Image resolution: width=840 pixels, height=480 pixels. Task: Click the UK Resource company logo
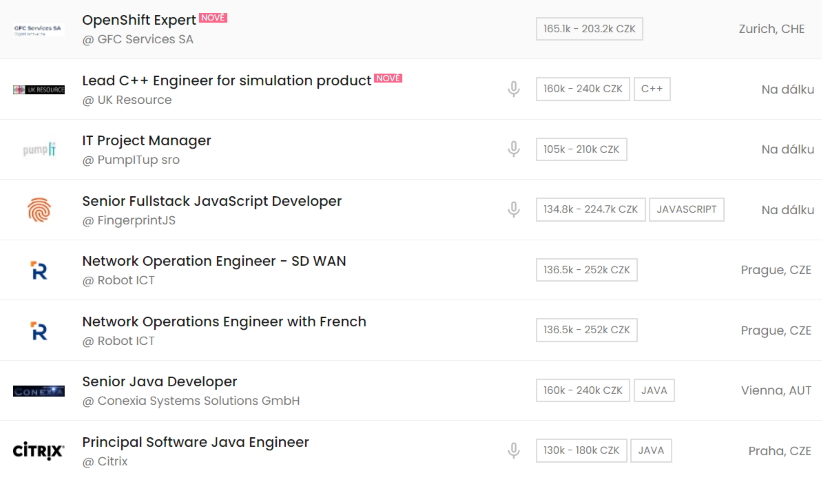(x=39, y=89)
